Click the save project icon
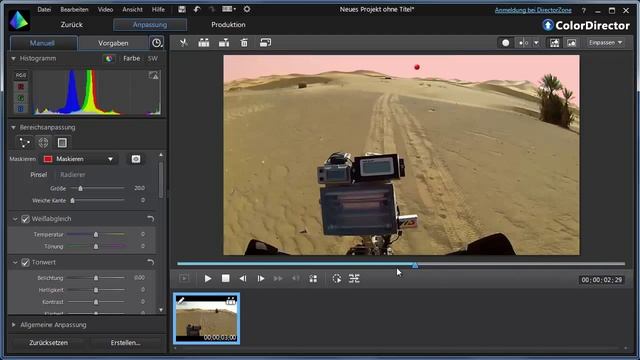 click(x=182, y=9)
